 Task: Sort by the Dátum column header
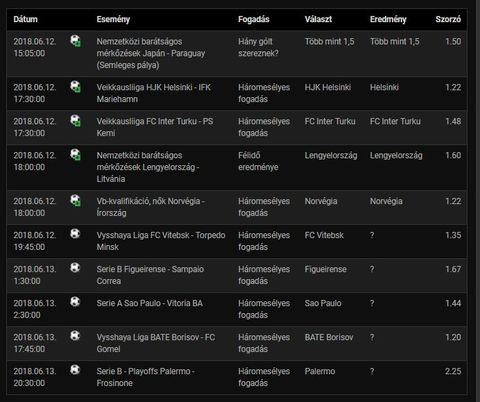click(x=25, y=19)
